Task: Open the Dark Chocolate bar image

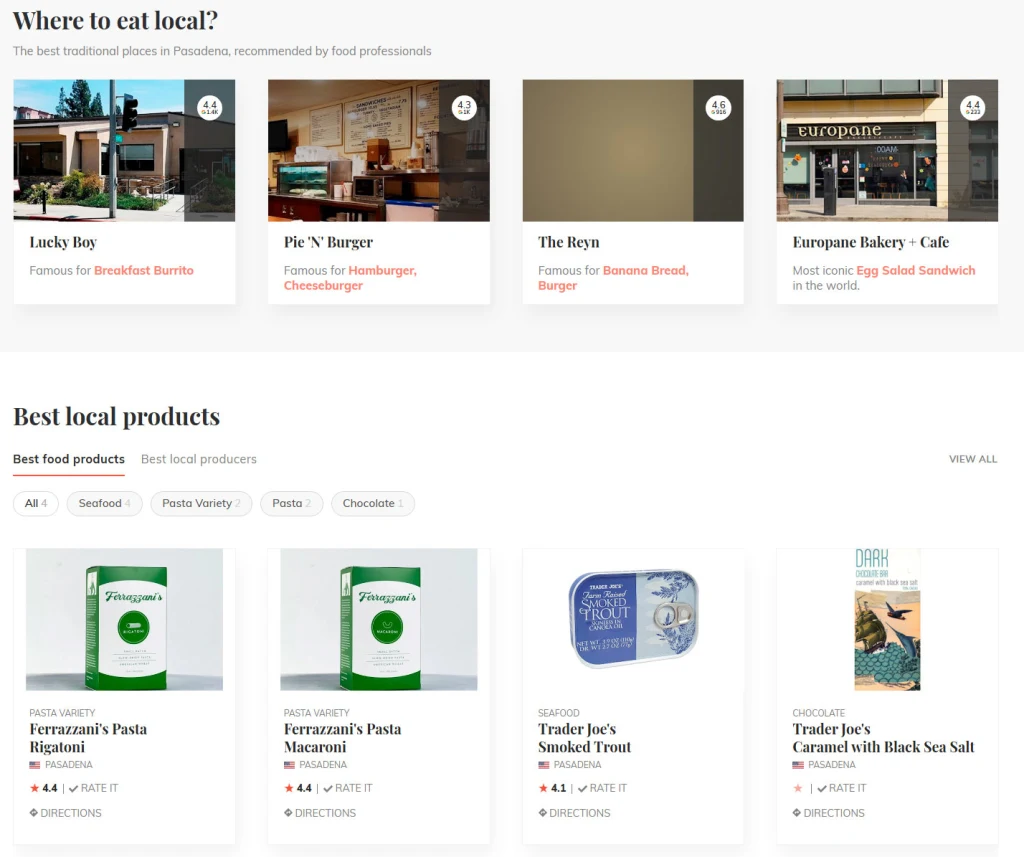Action: tap(887, 619)
